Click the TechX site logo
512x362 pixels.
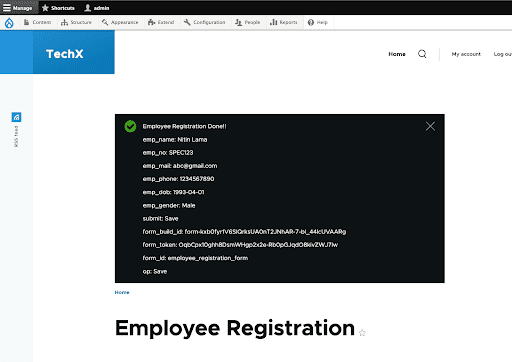(x=65, y=54)
